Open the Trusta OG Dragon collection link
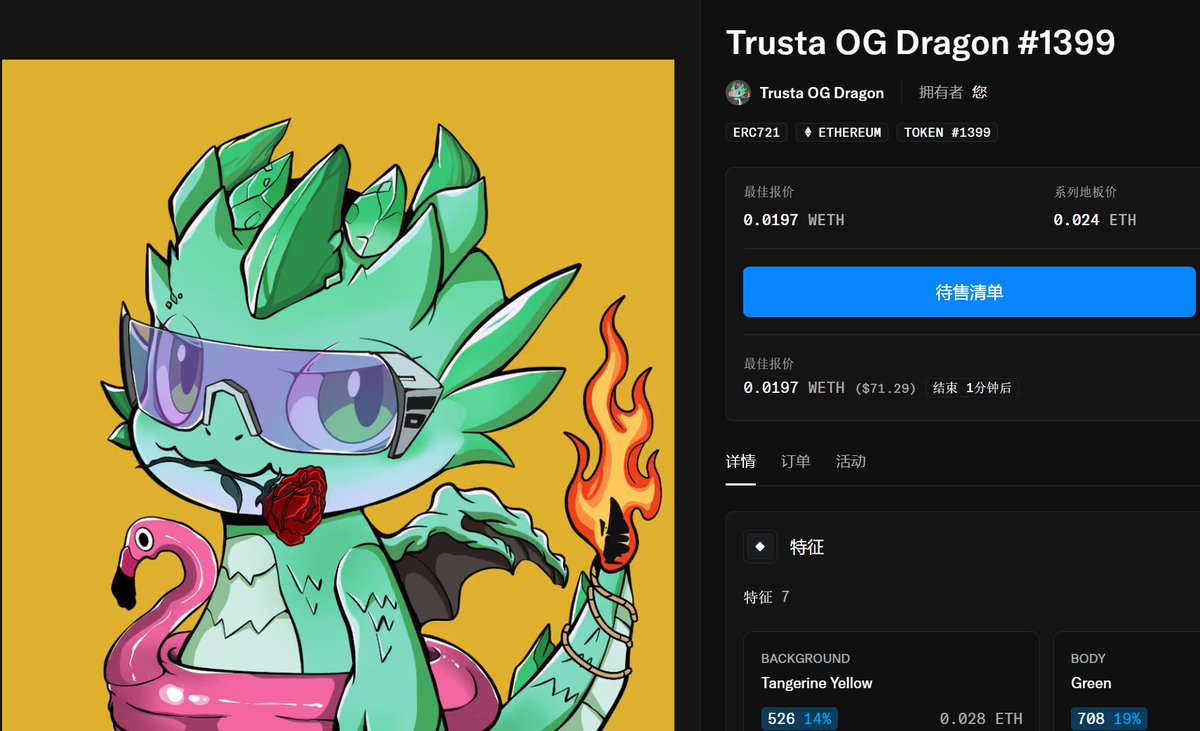The image size is (1200, 731). 821,93
